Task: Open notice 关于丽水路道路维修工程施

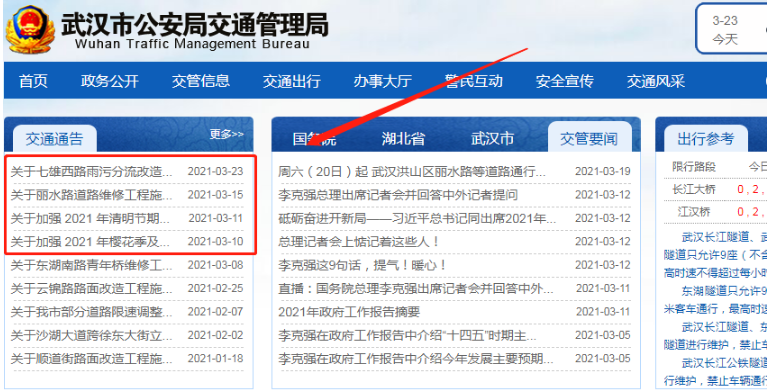Action: tap(92, 195)
